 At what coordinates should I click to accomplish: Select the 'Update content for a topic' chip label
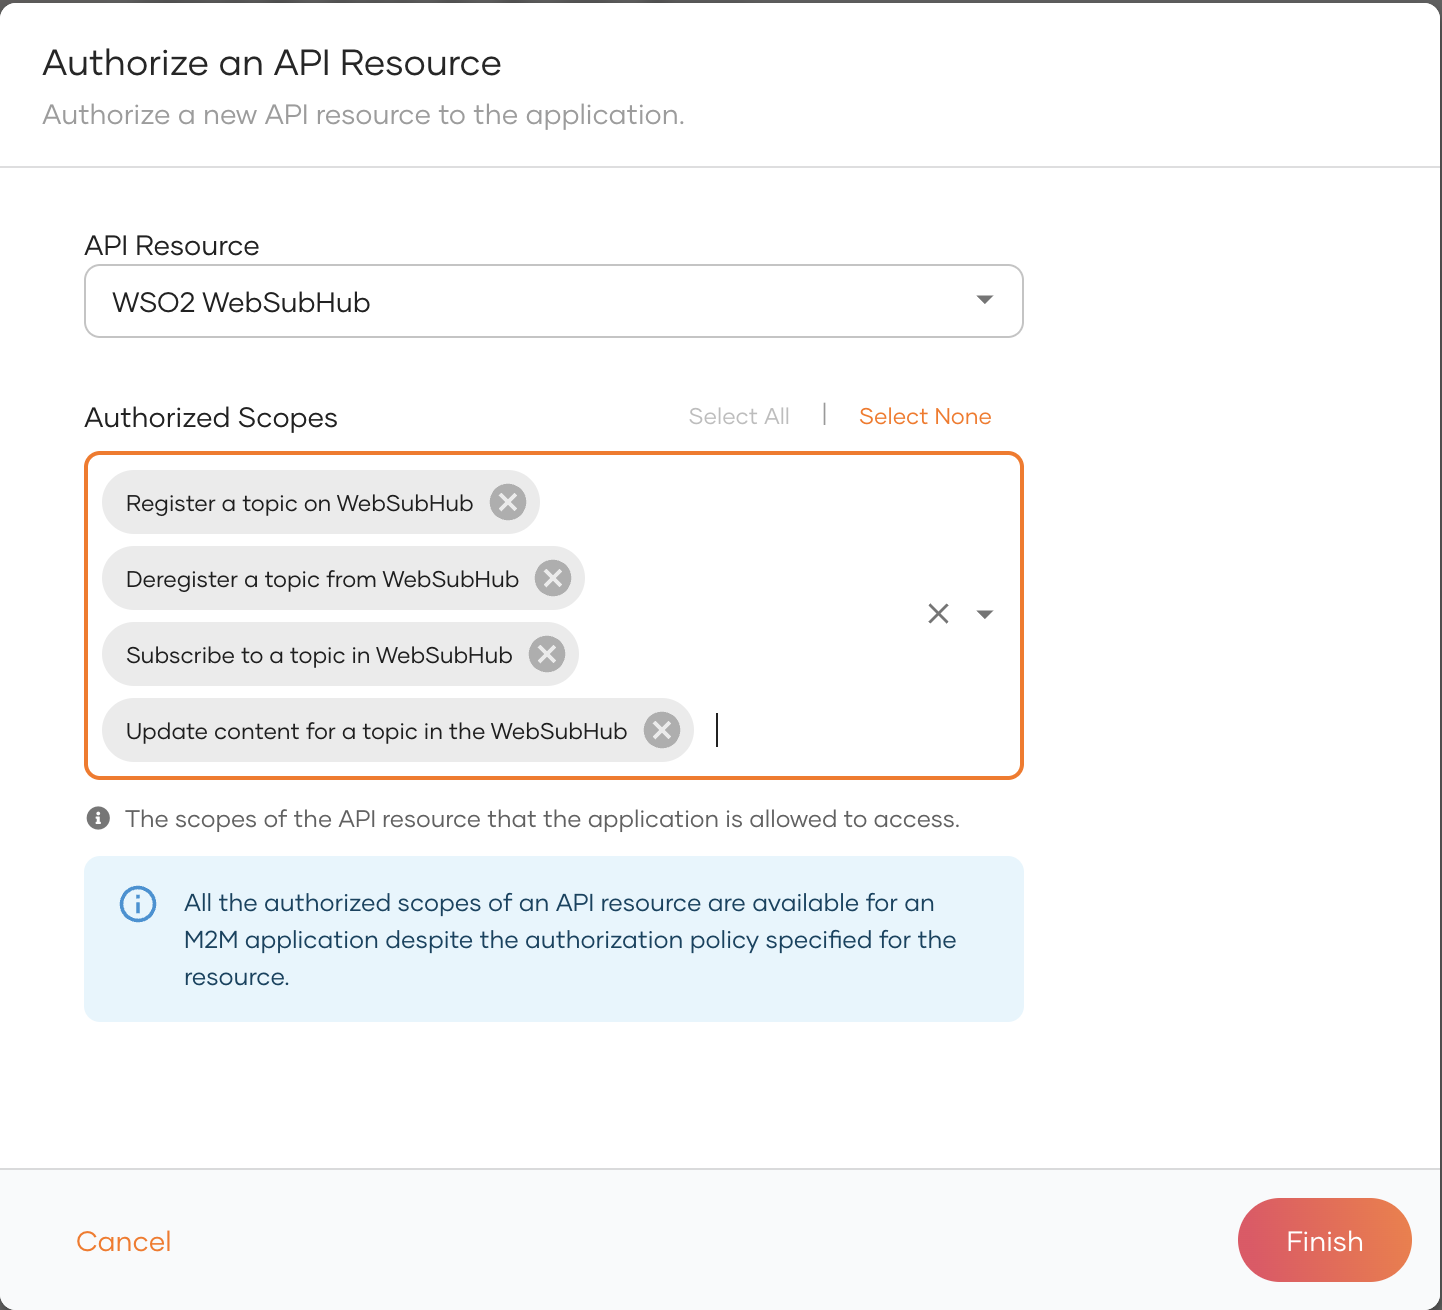tap(376, 731)
